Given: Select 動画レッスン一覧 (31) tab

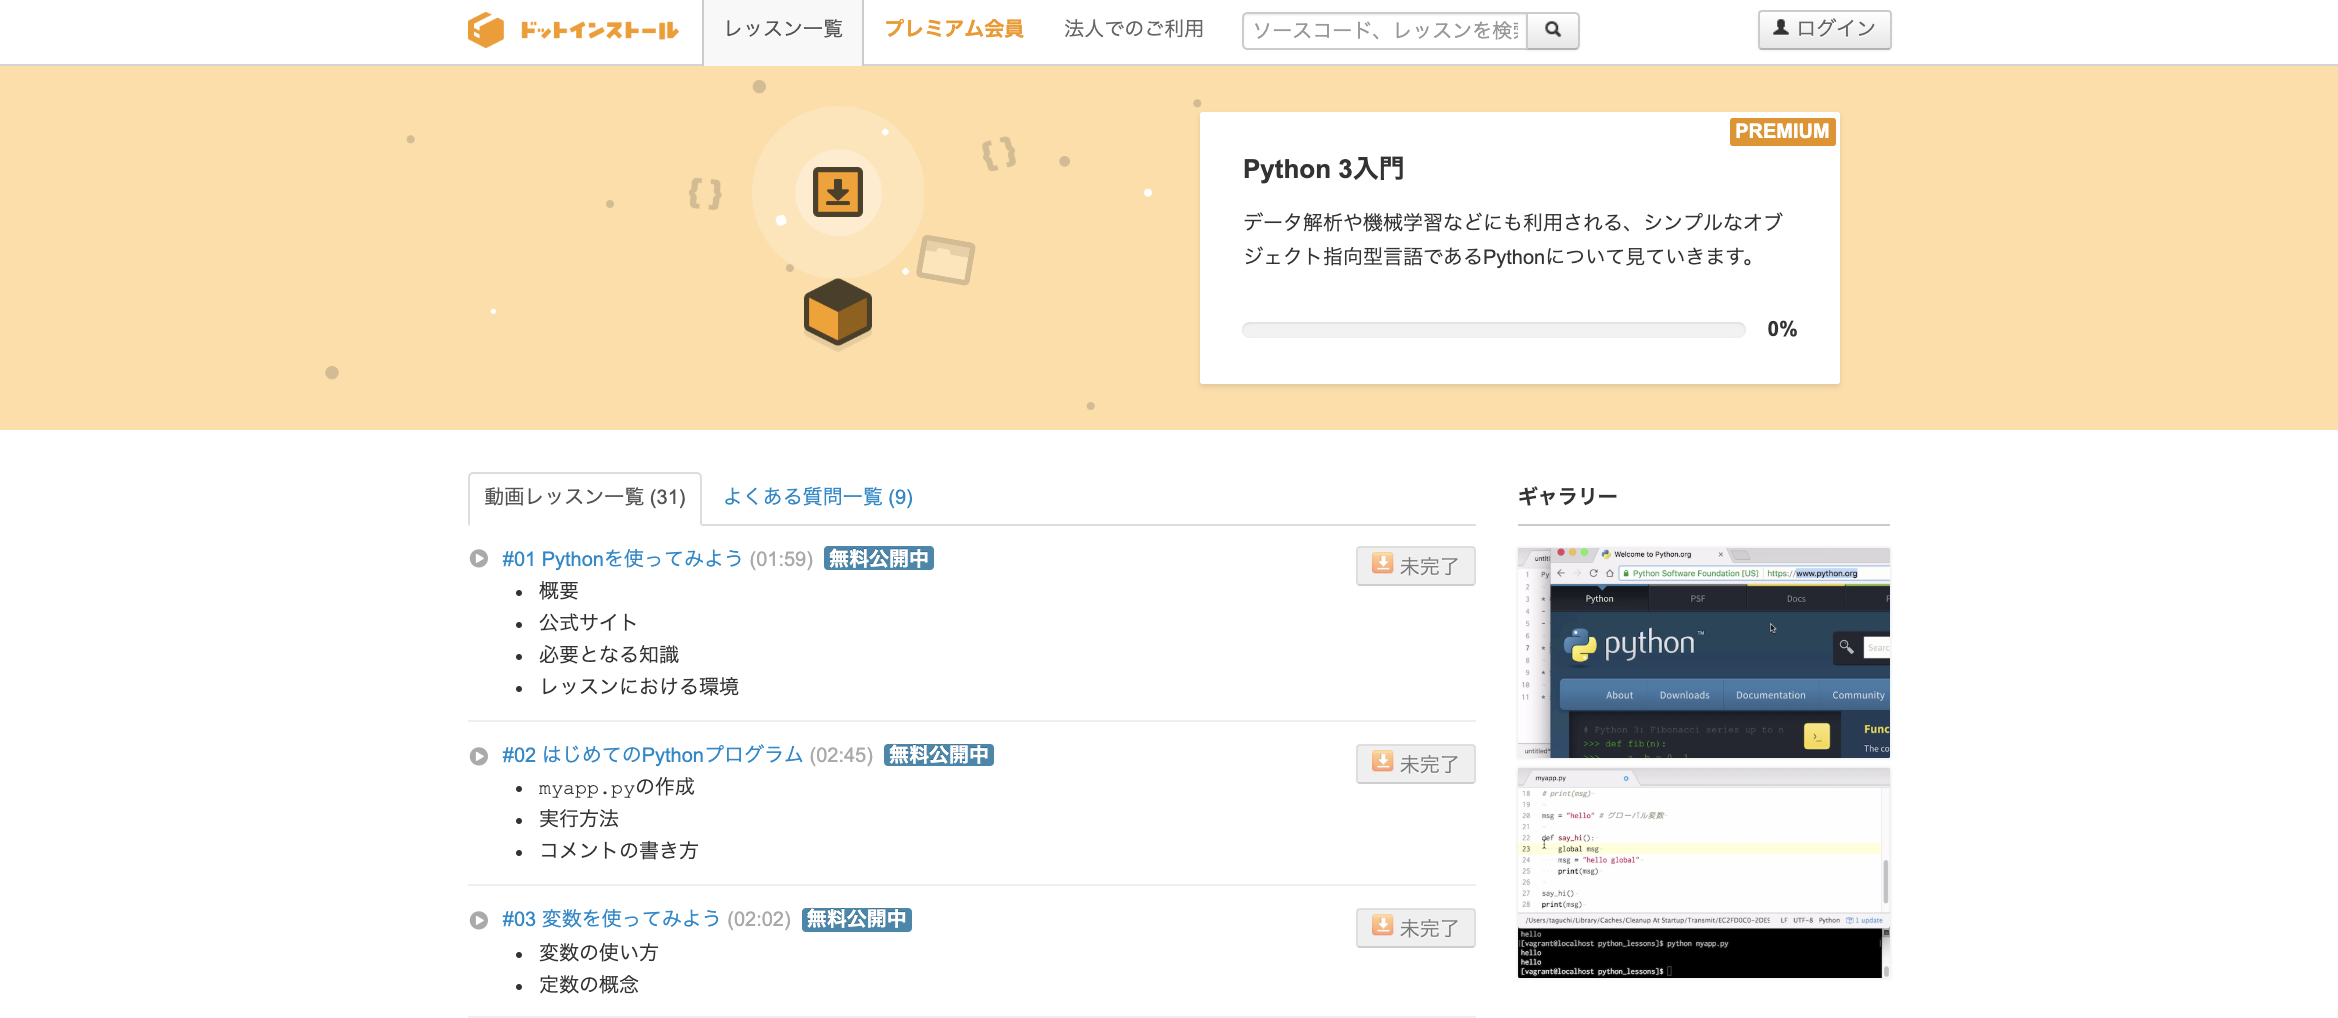Looking at the screenshot, I should pyautogui.click(x=585, y=498).
